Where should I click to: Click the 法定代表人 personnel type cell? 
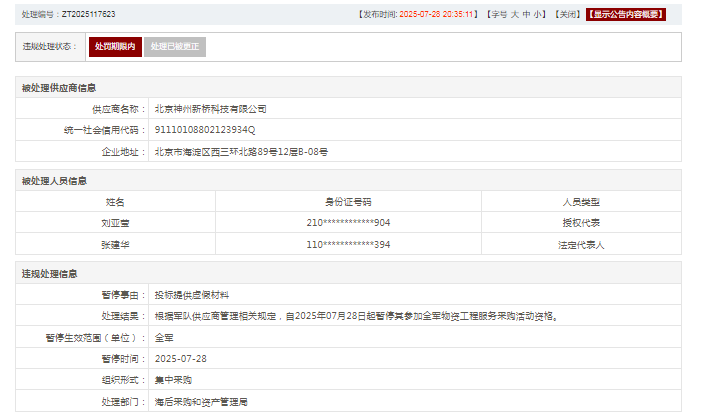tap(581, 244)
